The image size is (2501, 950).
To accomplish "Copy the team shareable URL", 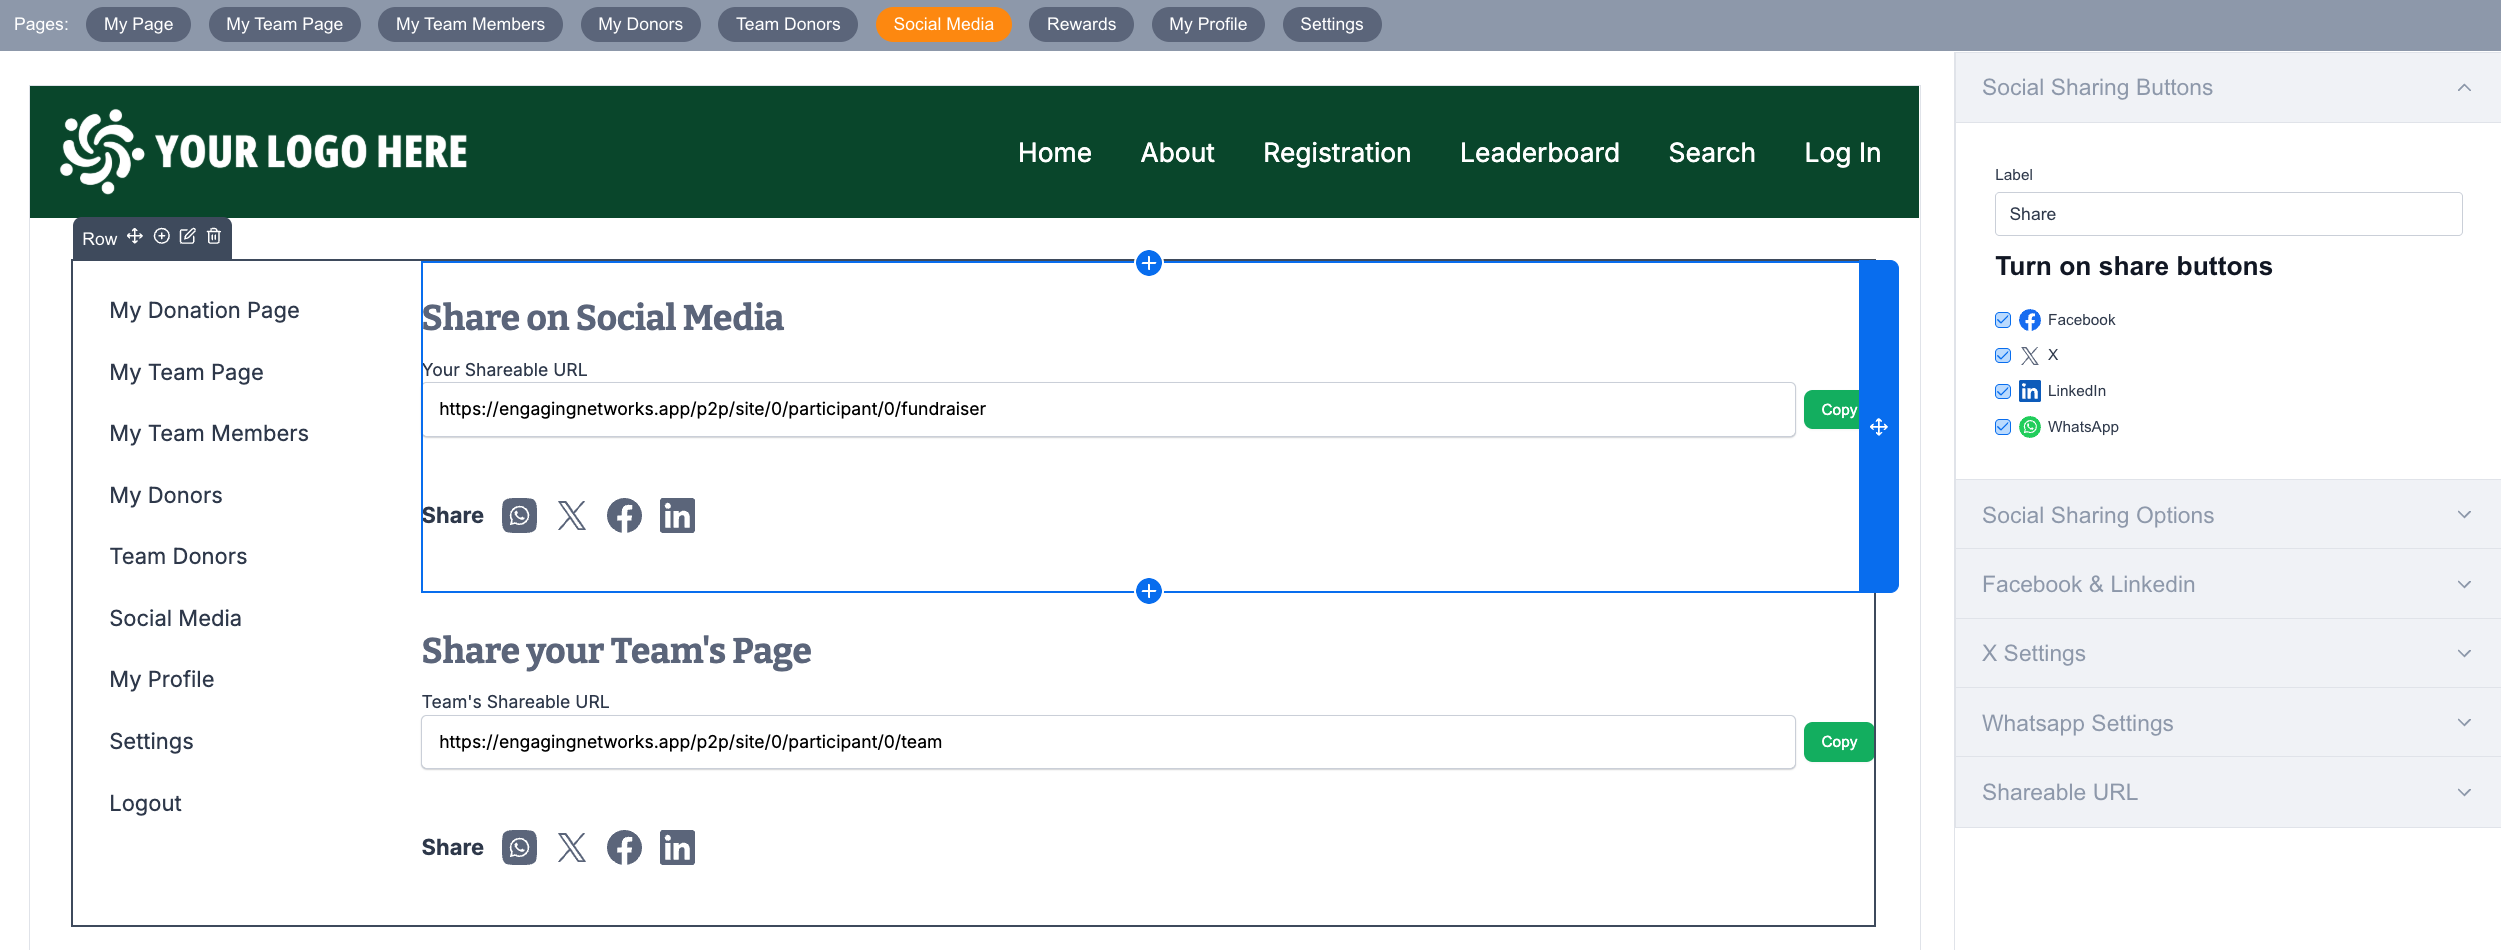I will click(1838, 742).
